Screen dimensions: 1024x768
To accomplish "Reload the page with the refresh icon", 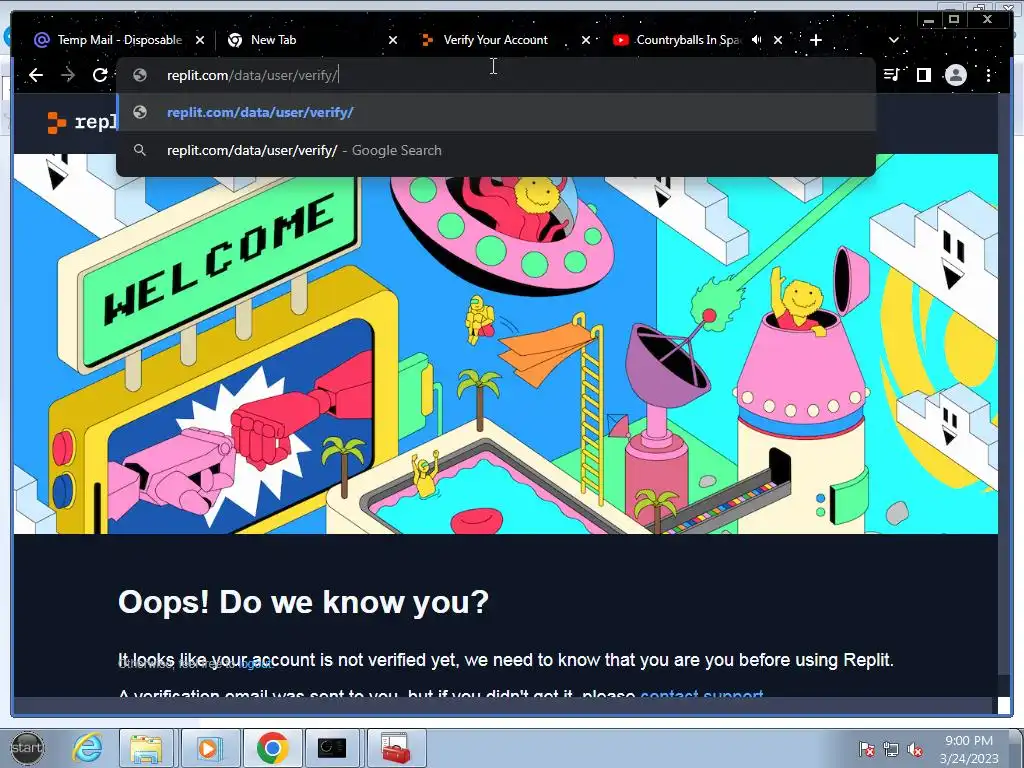I will coord(100,75).
